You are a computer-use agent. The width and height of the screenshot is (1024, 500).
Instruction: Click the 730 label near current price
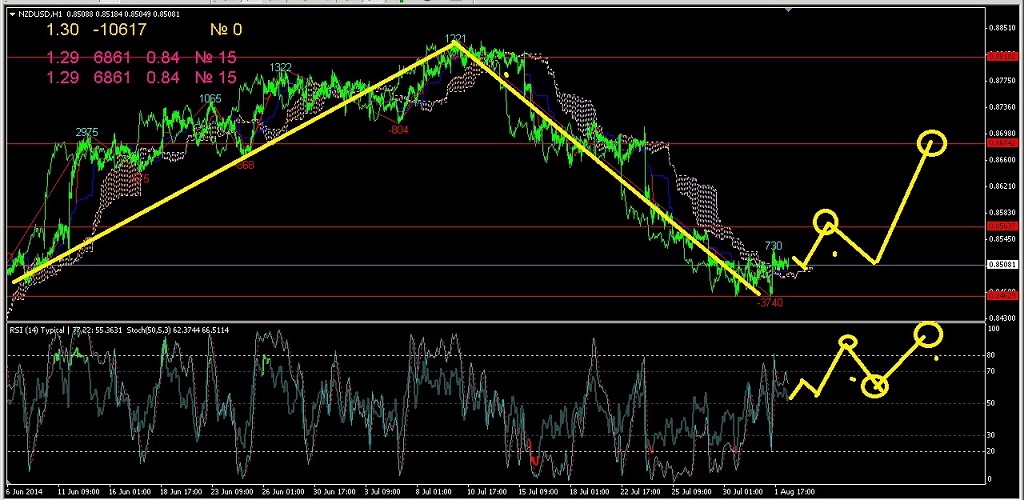773,246
